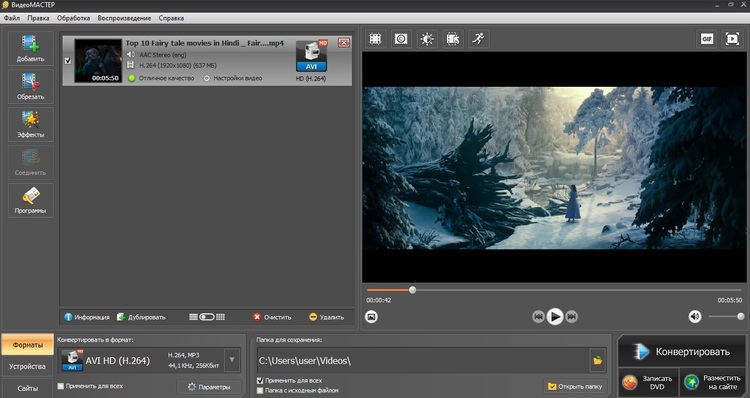Click Записать DVD button

(649, 382)
